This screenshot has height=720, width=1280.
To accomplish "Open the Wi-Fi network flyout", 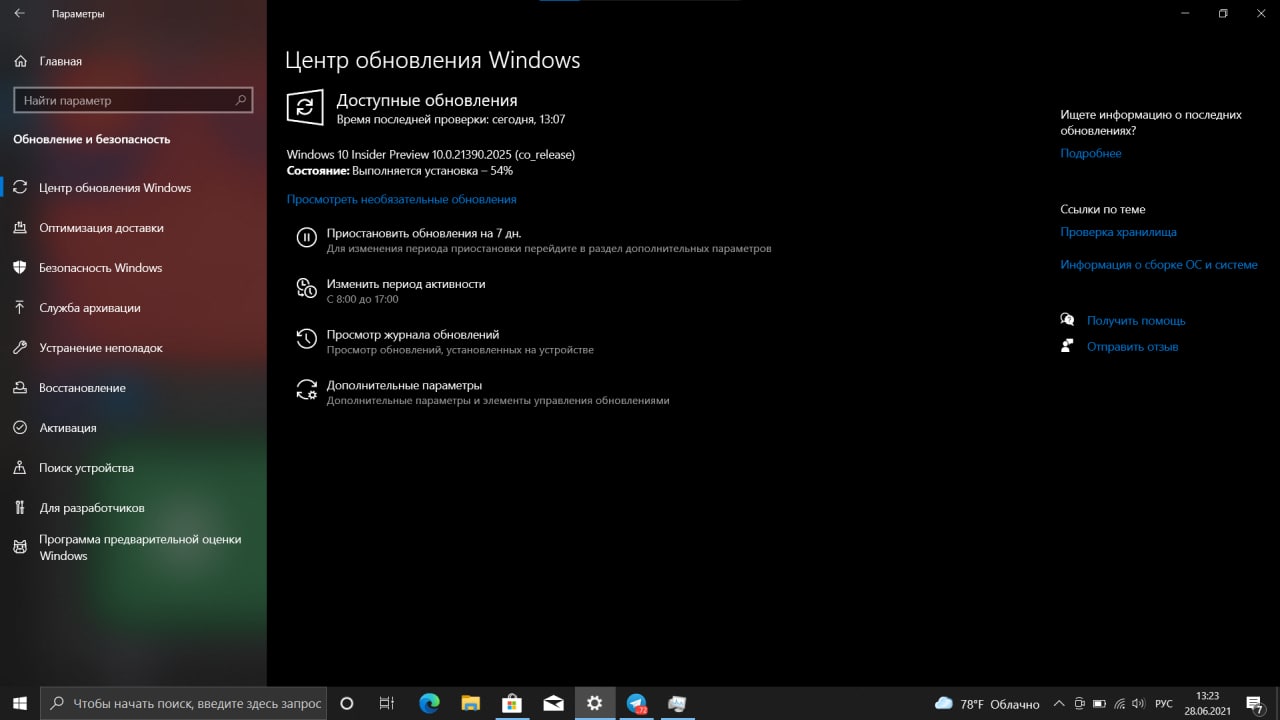I will [1119, 704].
